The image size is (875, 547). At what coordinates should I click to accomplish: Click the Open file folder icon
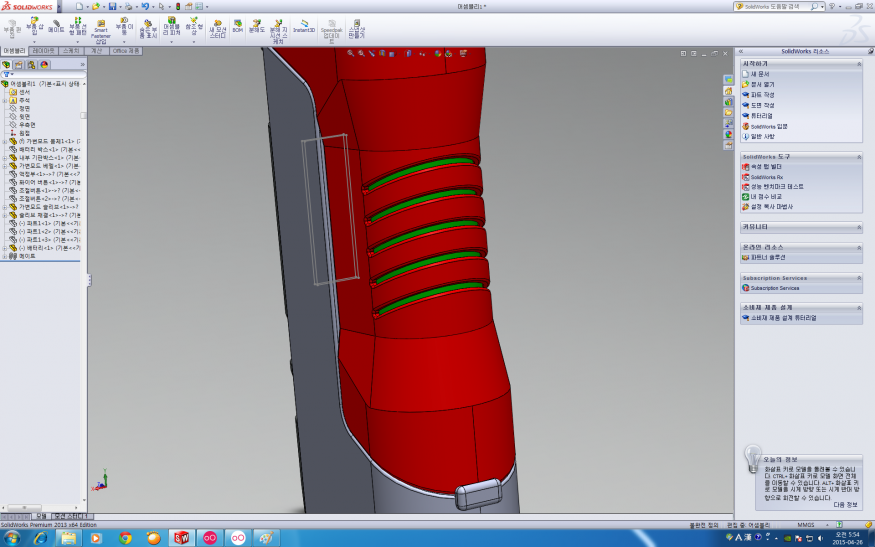[96, 6]
